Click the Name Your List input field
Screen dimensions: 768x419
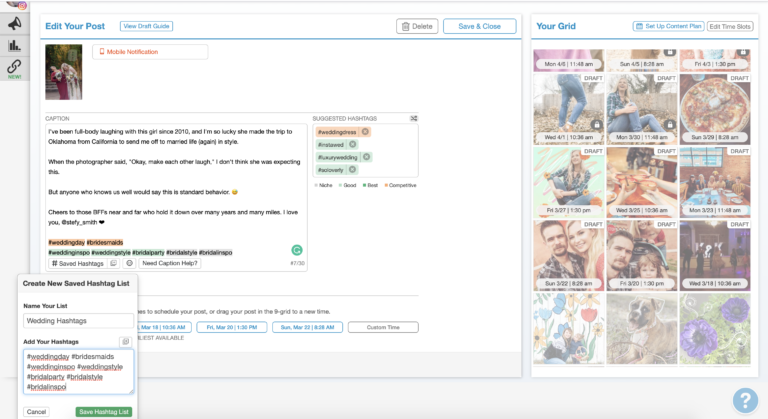point(78,320)
